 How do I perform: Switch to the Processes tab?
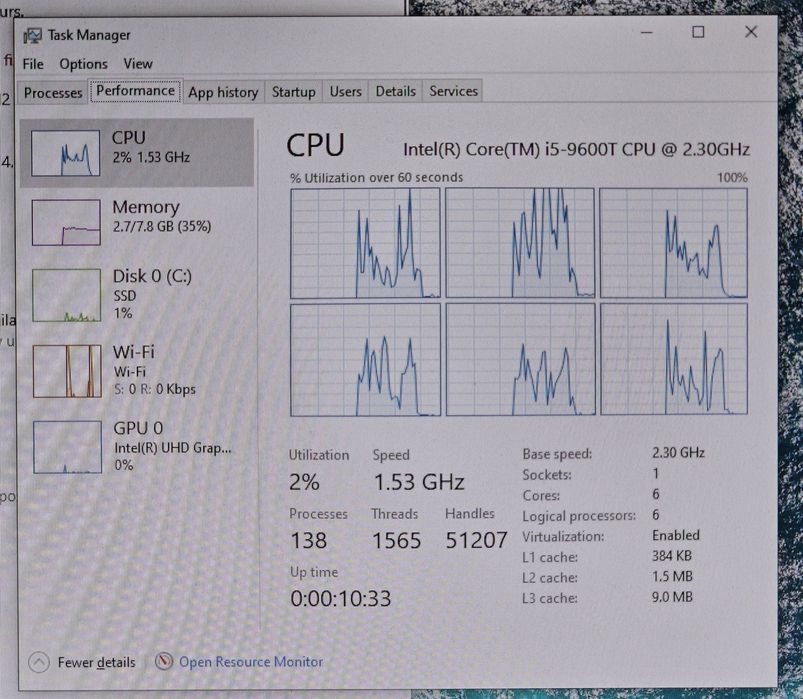point(53,93)
